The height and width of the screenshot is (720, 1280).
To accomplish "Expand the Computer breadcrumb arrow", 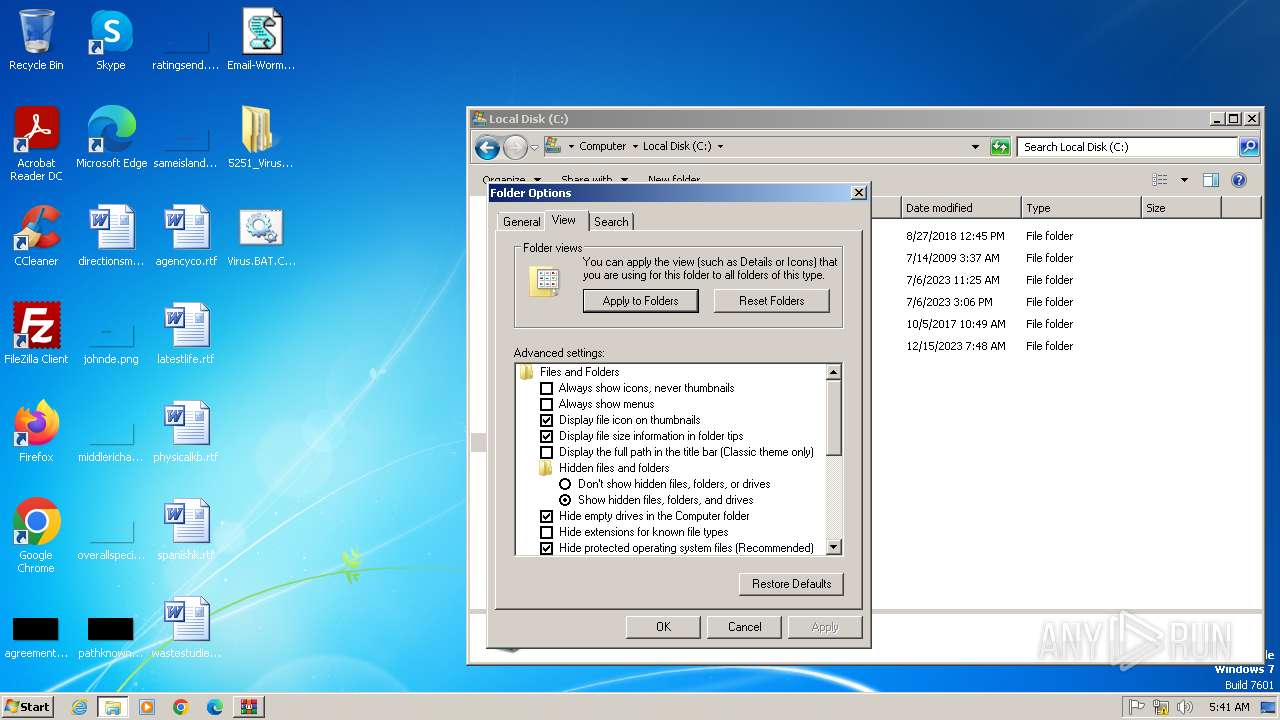I will point(635,146).
